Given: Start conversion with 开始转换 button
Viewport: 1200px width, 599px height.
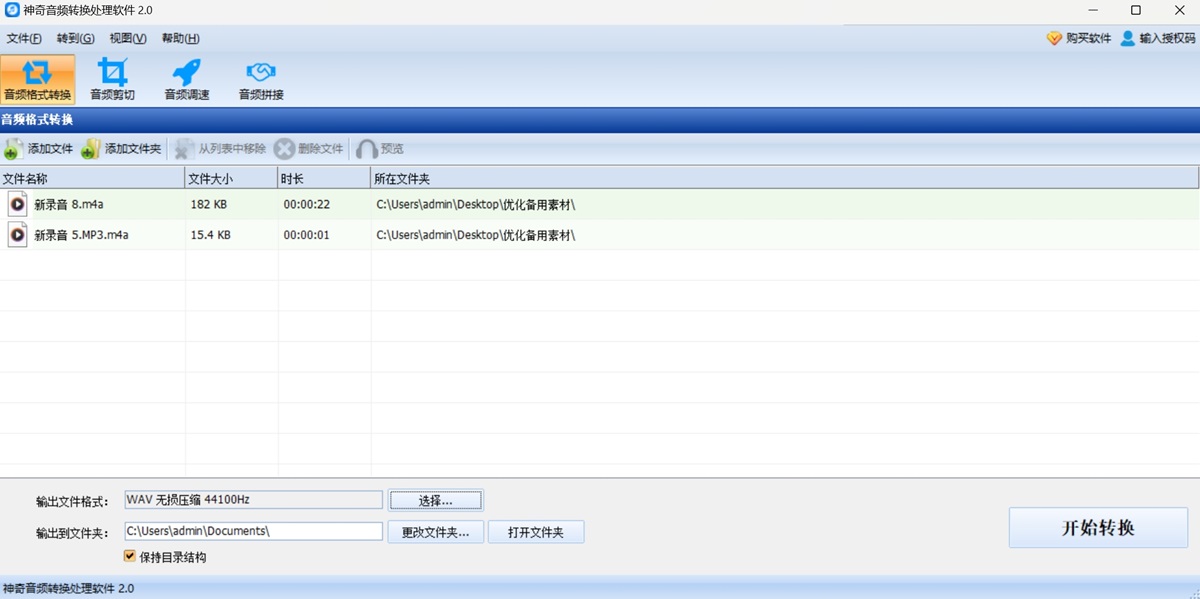Looking at the screenshot, I should click(x=1098, y=528).
